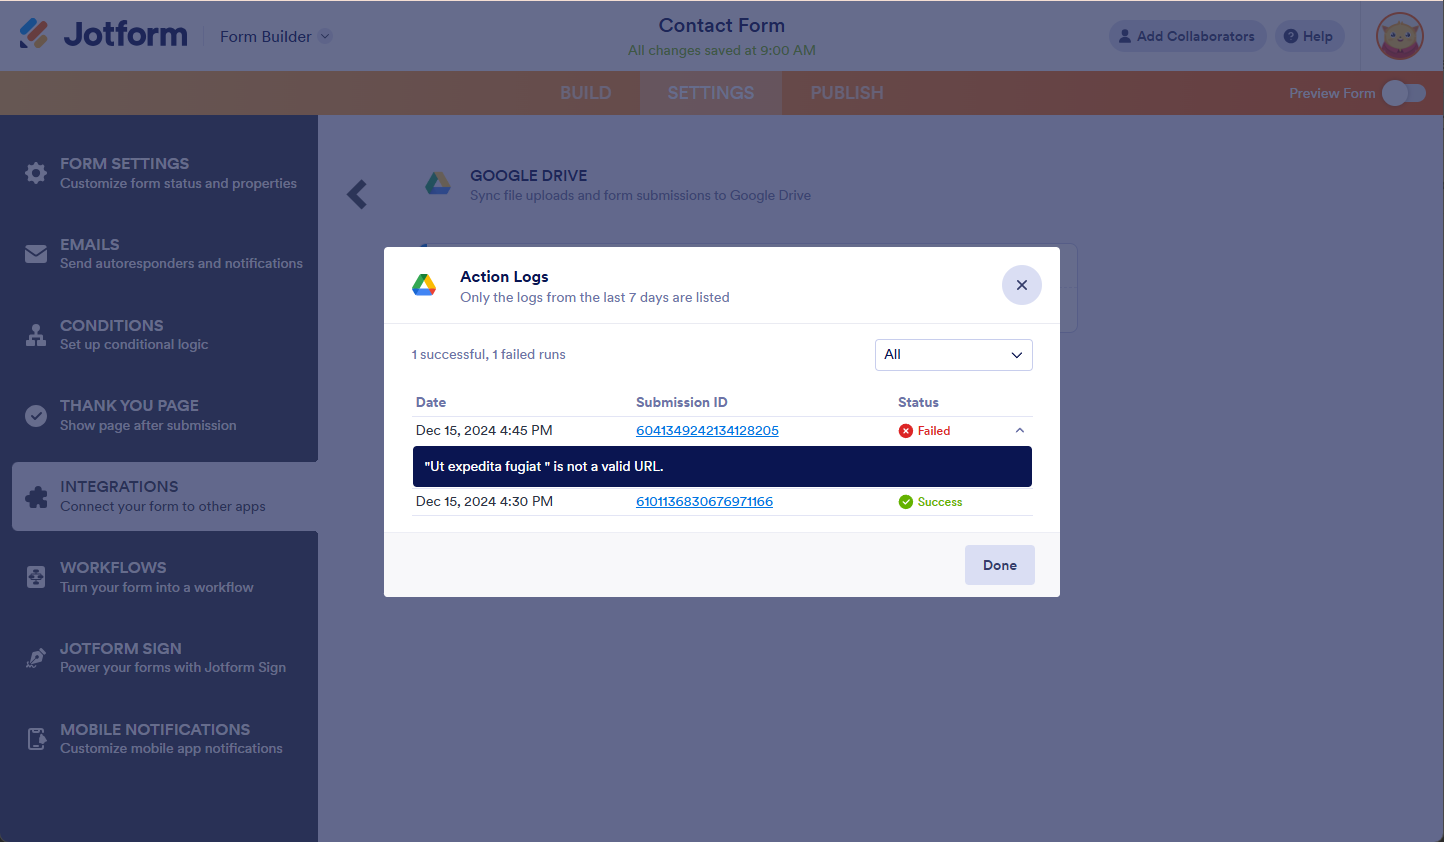Screen dimensions: 1444x842
Task: Open the Form Builder dropdown
Action: tap(276, 36)
